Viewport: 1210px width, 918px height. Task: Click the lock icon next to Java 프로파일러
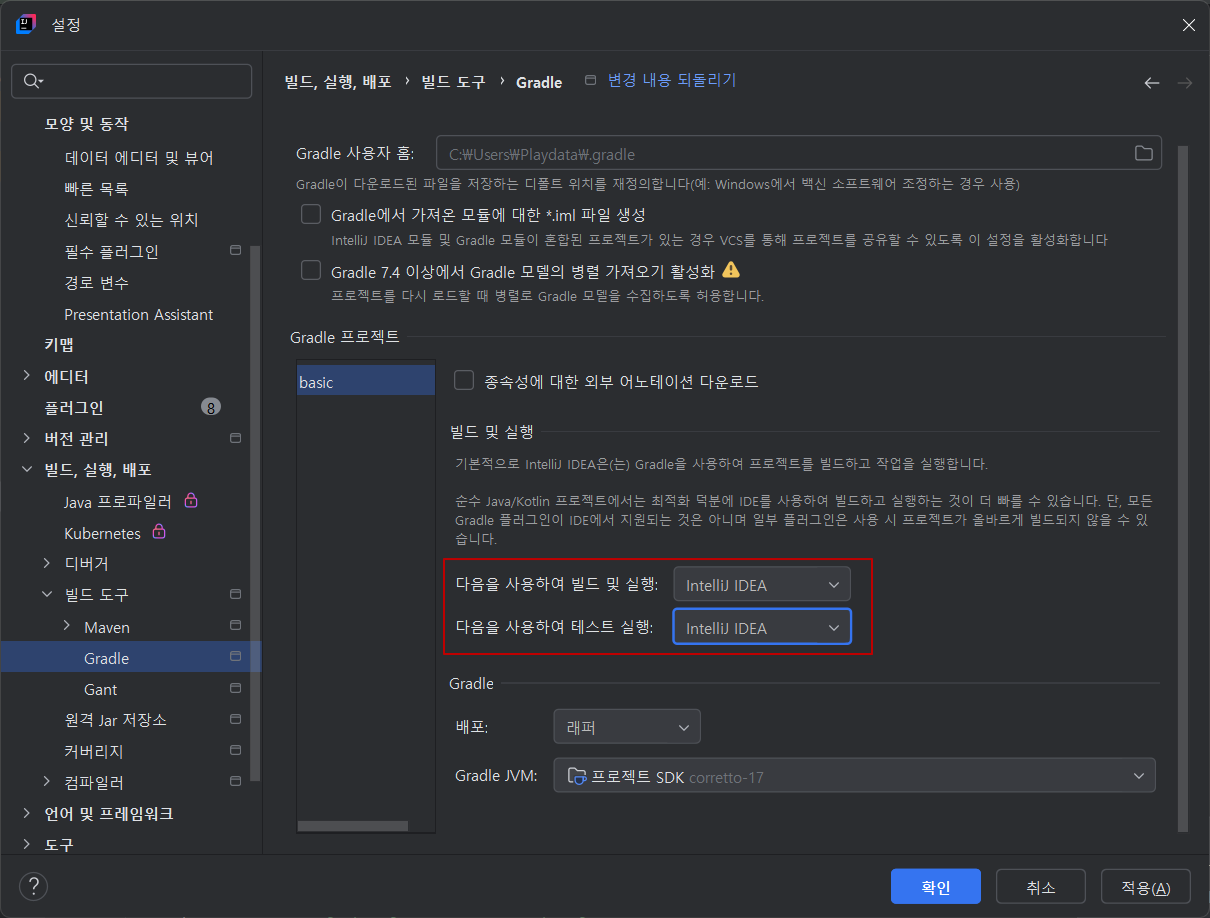[x=191, y=500]
